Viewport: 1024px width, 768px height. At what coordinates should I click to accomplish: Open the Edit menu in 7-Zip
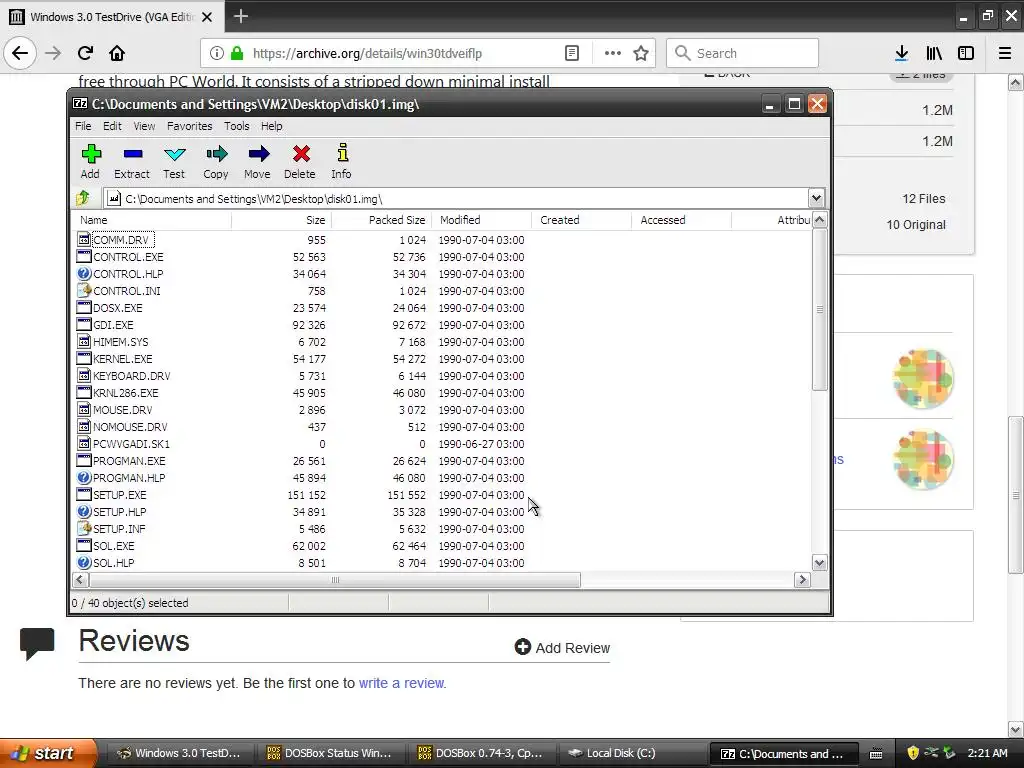tap(112, 126)
